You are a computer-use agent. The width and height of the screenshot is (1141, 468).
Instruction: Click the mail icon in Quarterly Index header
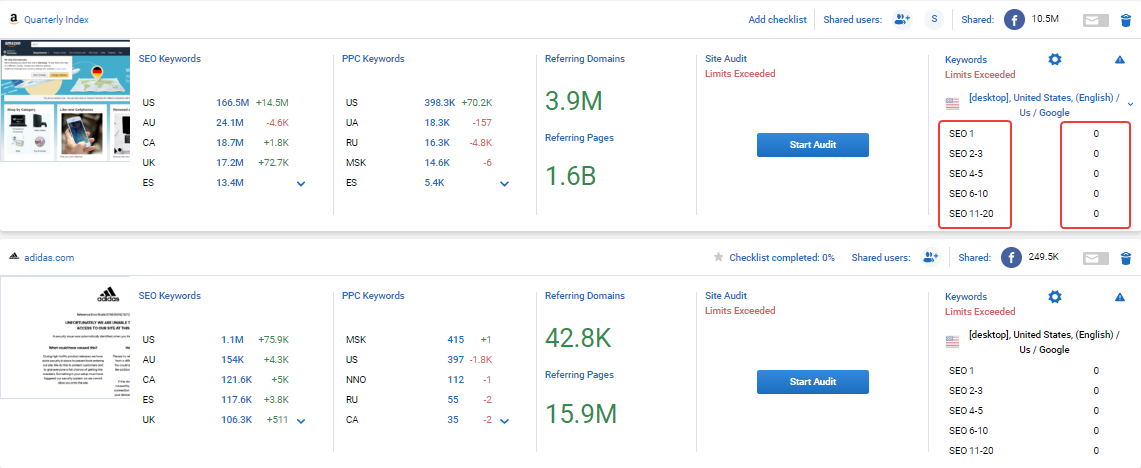click(x=1095, y=20)
